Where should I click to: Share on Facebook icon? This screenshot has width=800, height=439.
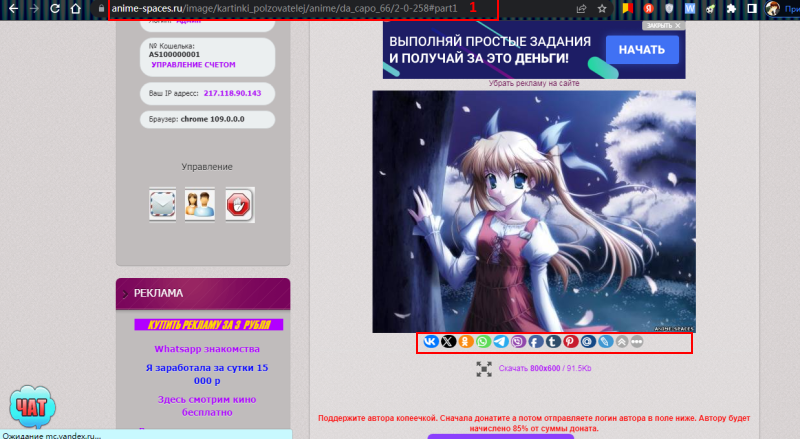coord(535,342)
